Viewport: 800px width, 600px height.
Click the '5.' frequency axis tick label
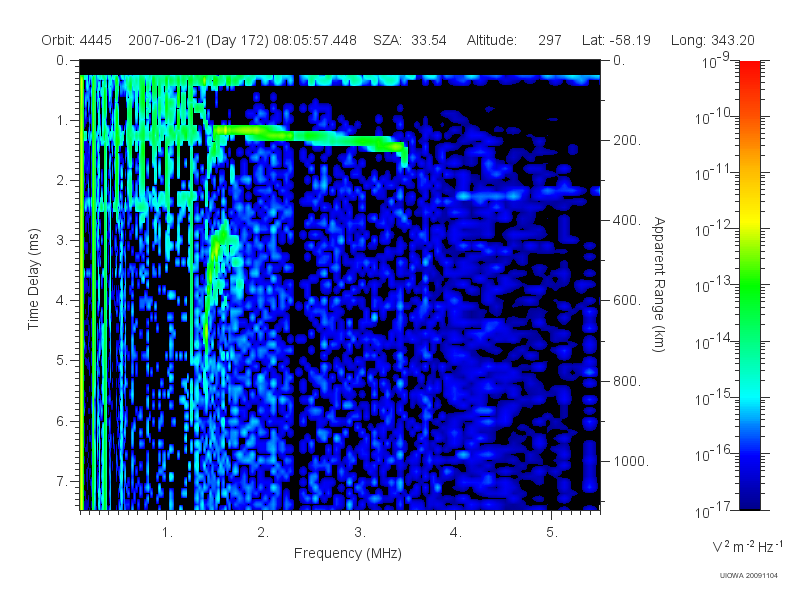[x=552, y=533]
